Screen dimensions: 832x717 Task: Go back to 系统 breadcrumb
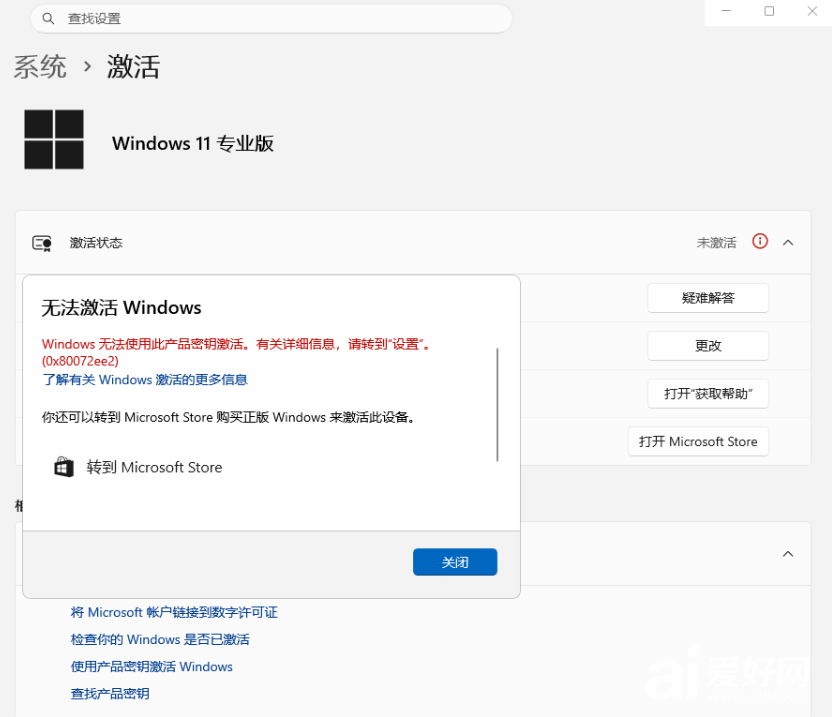(x=40, y=67)
